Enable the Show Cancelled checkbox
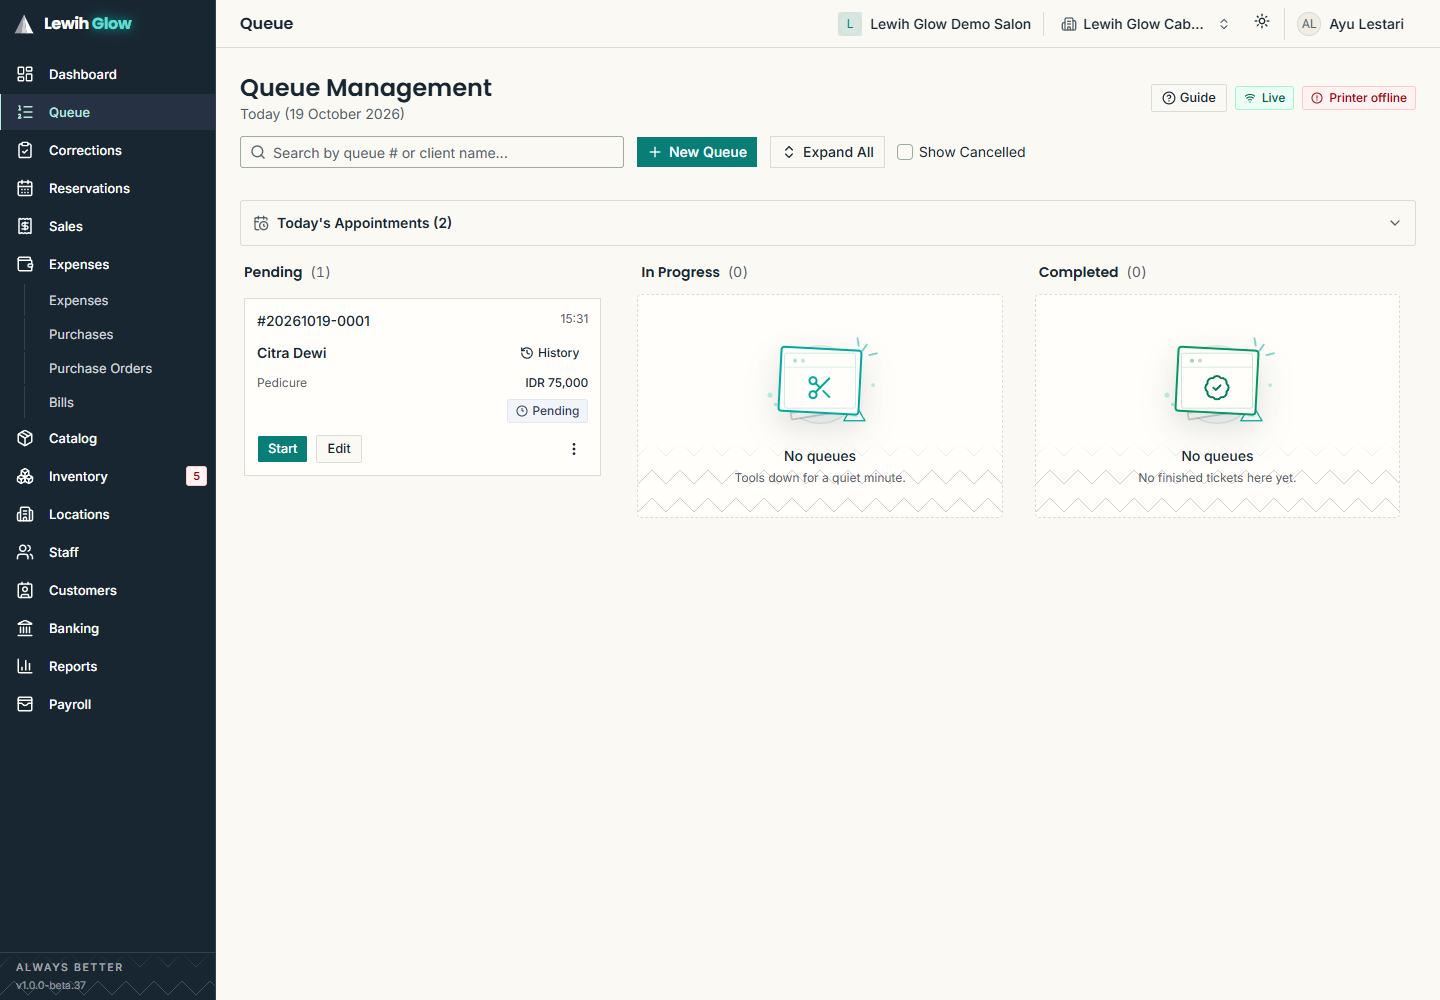1440x1000 pixels. pos(905,152)
